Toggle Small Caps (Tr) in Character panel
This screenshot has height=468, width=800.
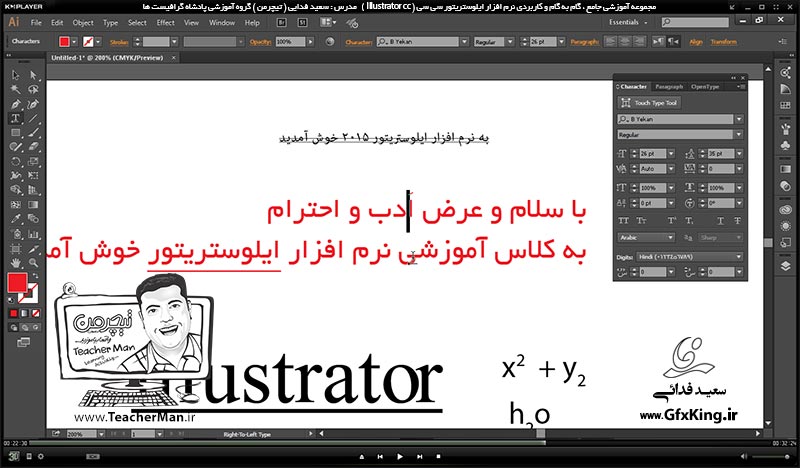point(641,220)
